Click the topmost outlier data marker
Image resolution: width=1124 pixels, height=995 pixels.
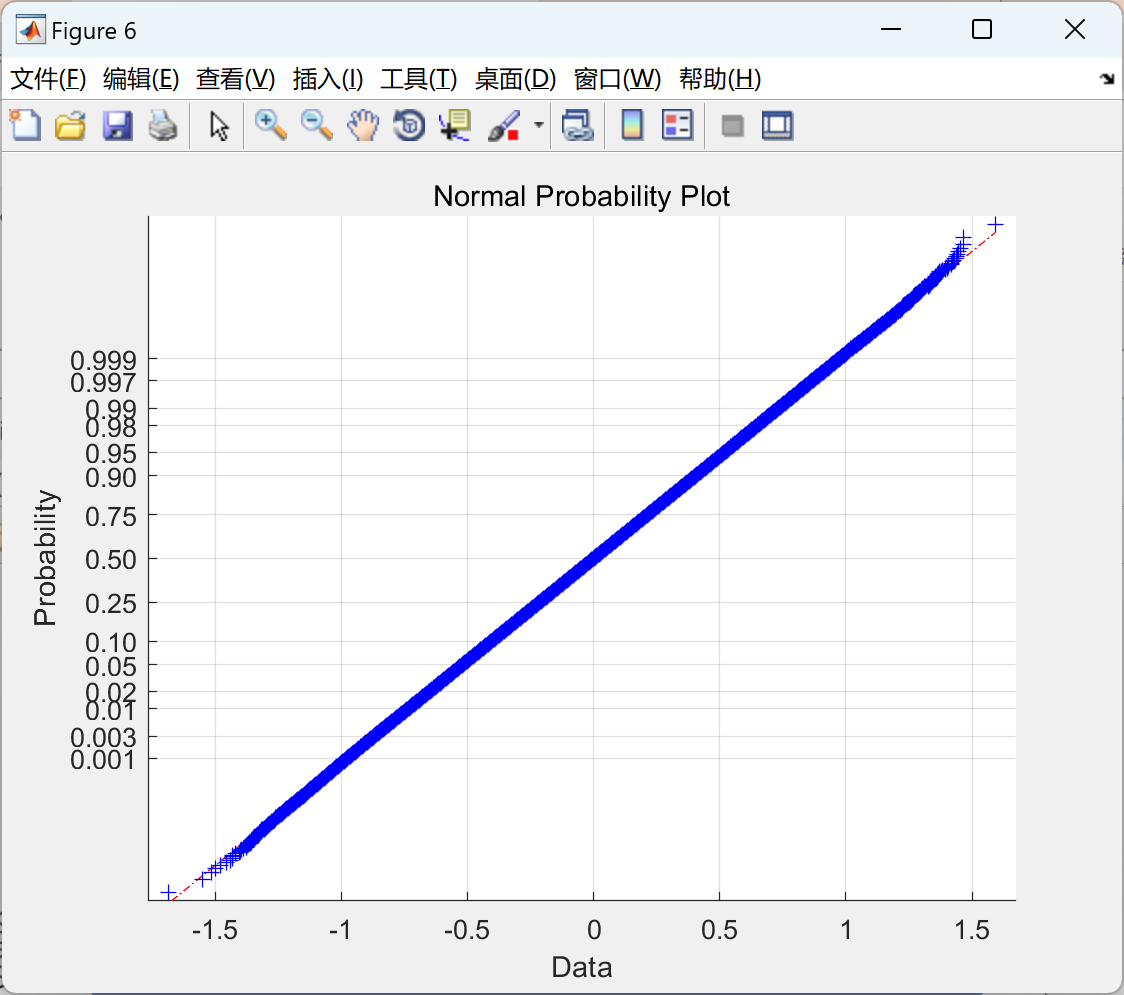point(995,225)
